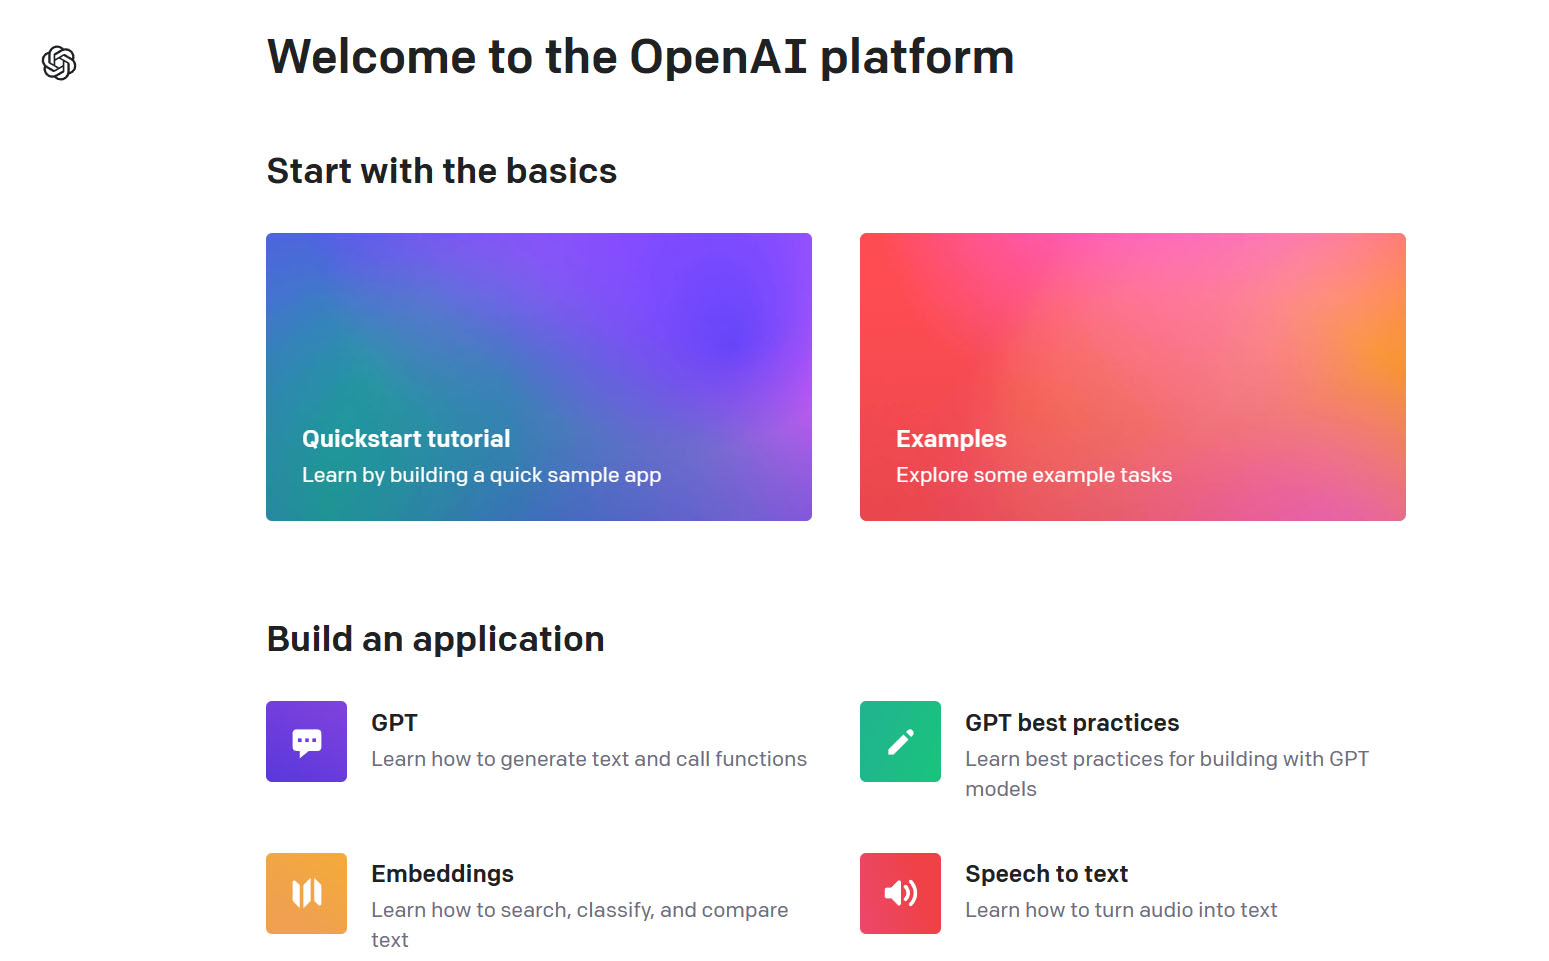The image size is (1549, 961).
Task: Open the Embeddings guide title
Action: coord(442,874)
